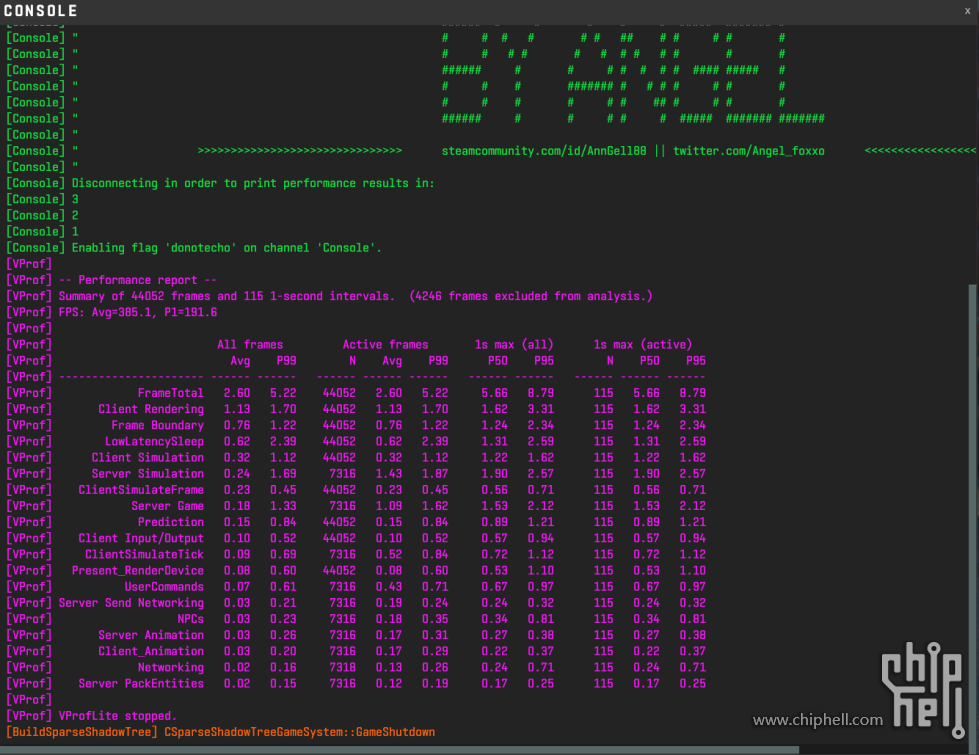Click the orange BuildSparseShadowTree tag

tap(82, 732)
